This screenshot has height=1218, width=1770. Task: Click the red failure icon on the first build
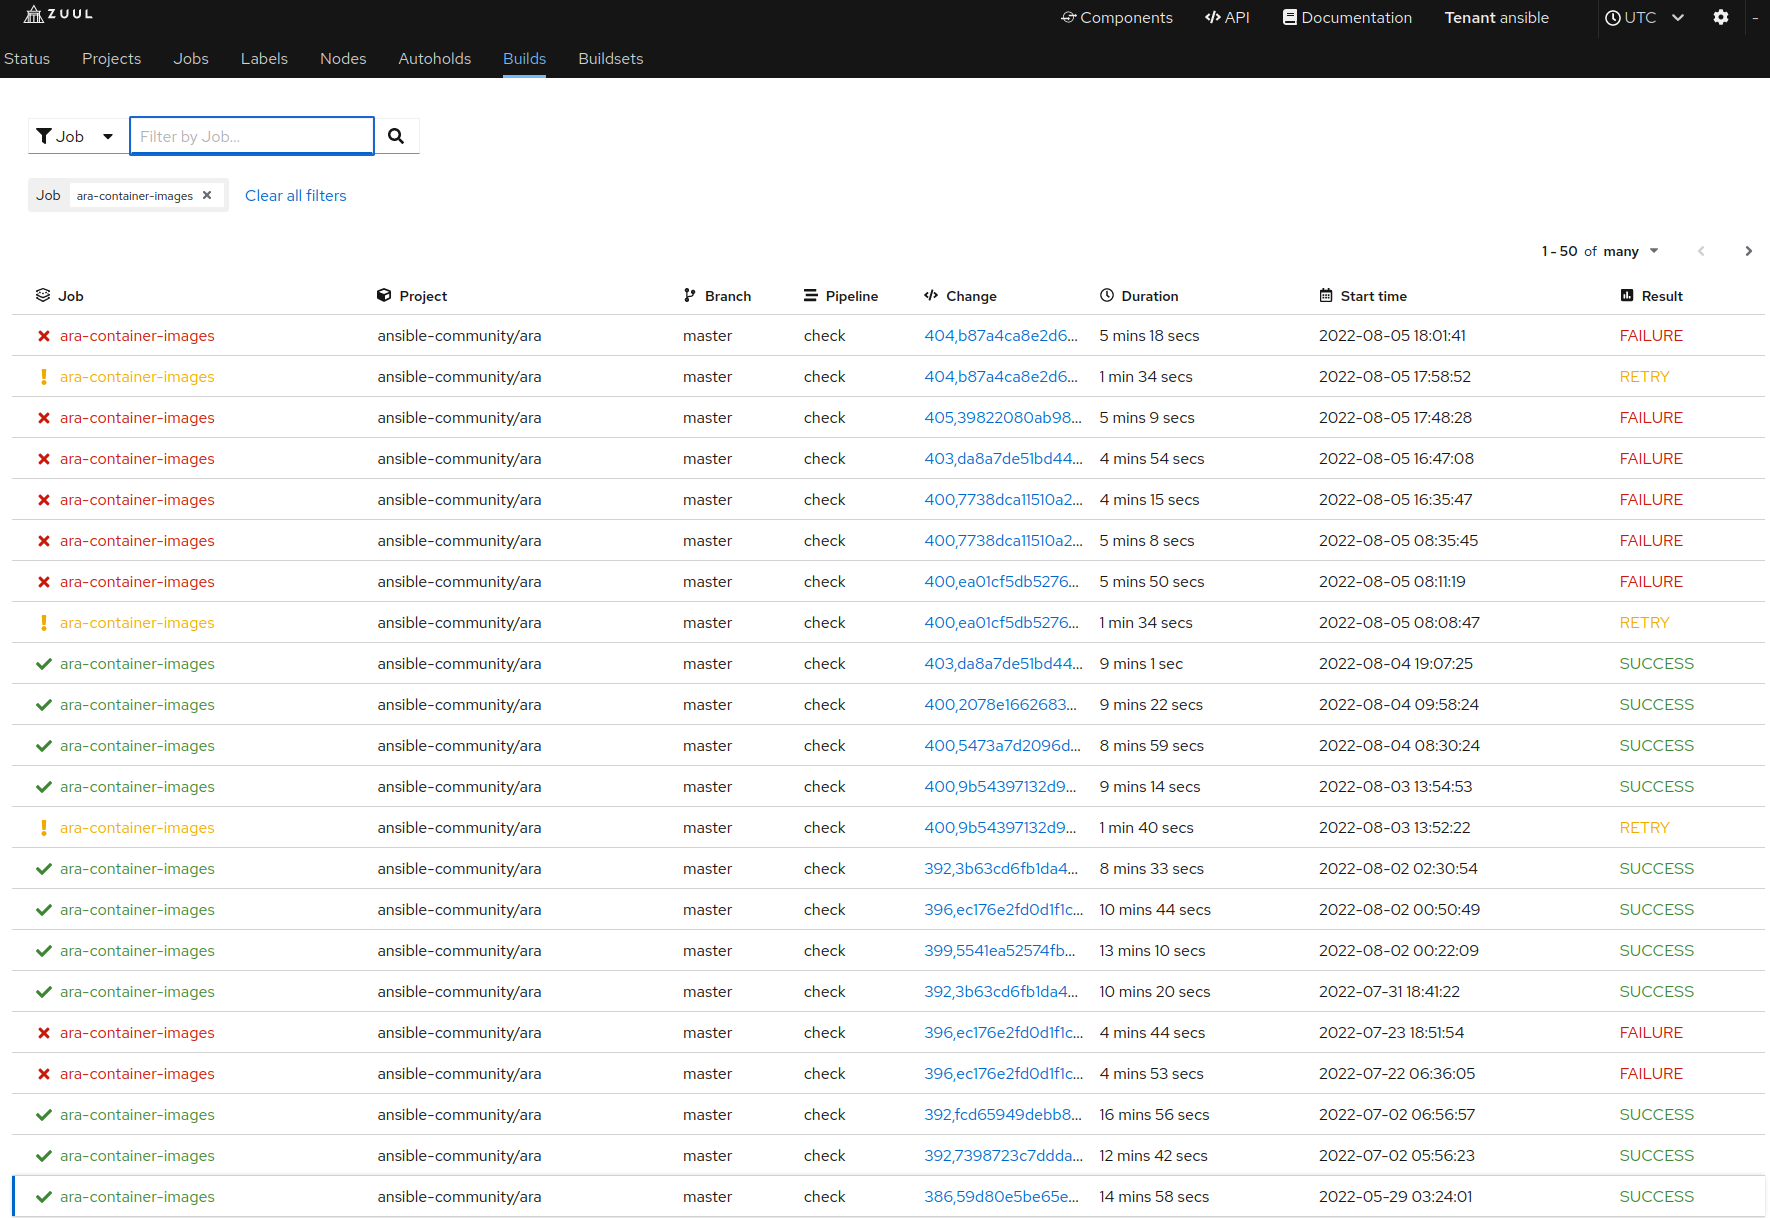tap(44, 335)
